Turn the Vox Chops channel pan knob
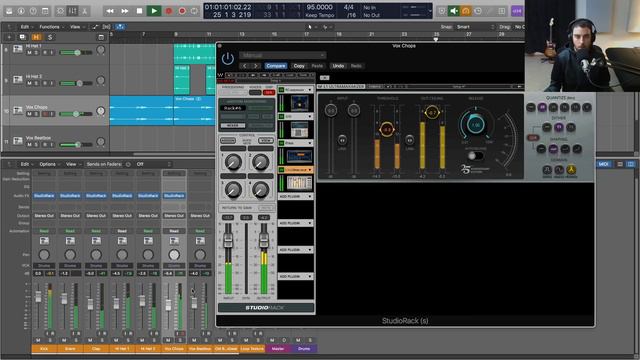640x360 pixels. 174,255
